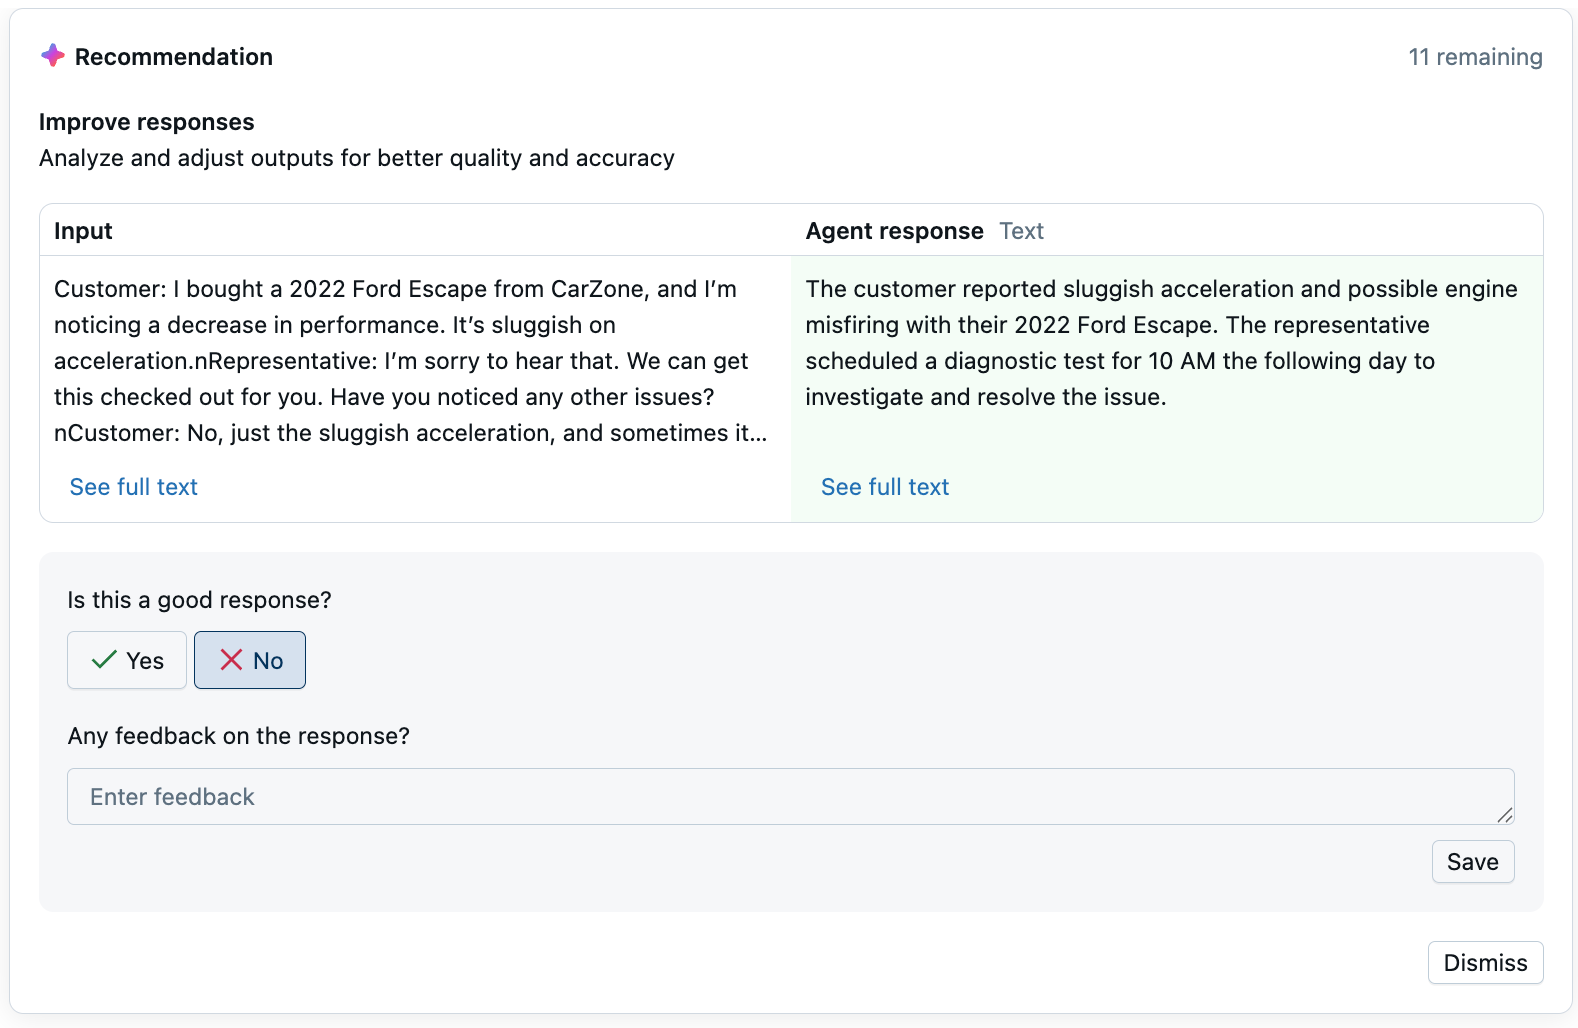Click the Recommendation title text
1578x1028 pixels.
[174, 57]
